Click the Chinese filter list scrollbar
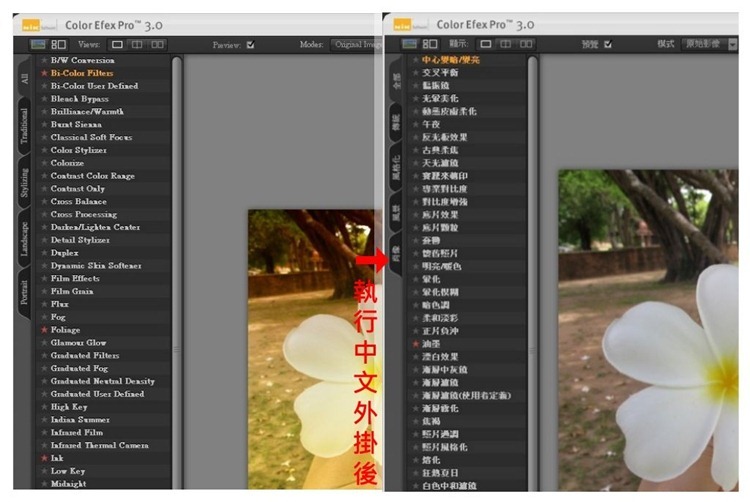Image resolution: width=750 pixels, height=502 pixels. (532, 273)
